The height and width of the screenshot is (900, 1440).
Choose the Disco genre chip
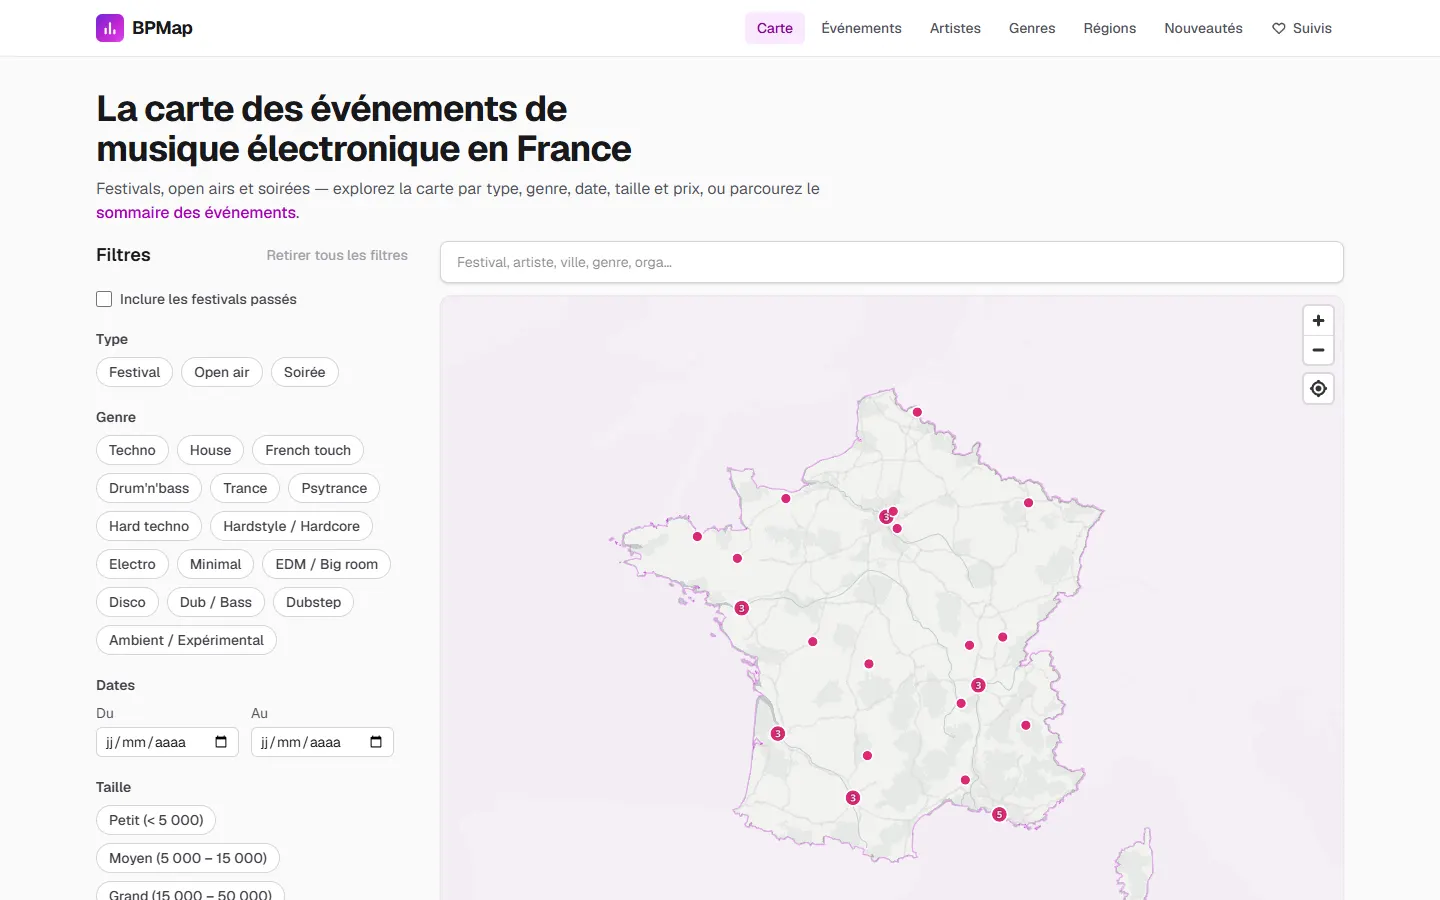[127, 602]
